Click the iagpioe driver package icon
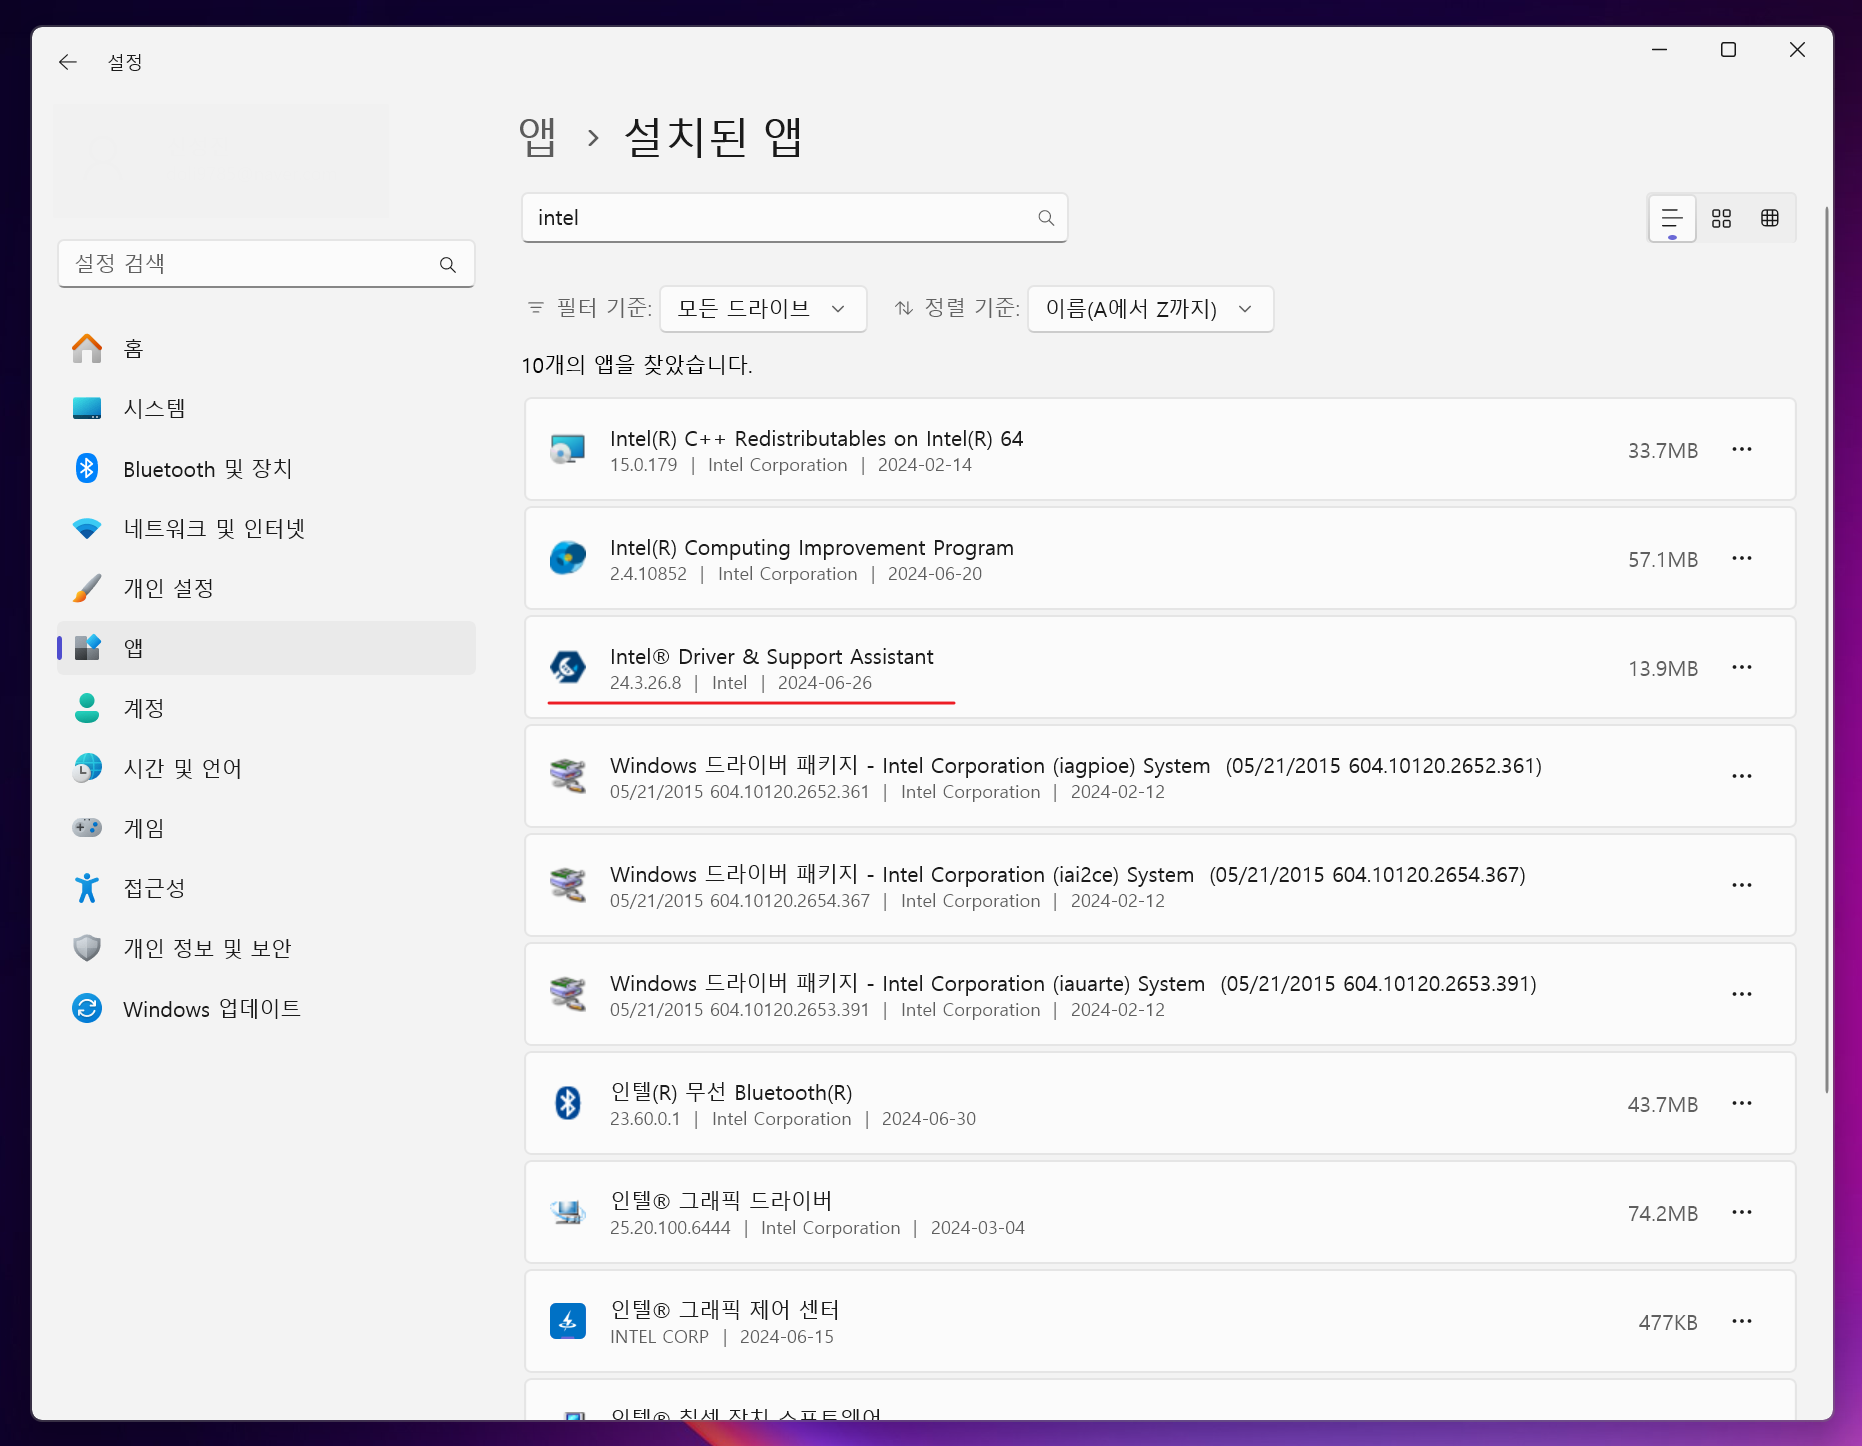This screenshot has height=1446, width=1862. point(568,776)
